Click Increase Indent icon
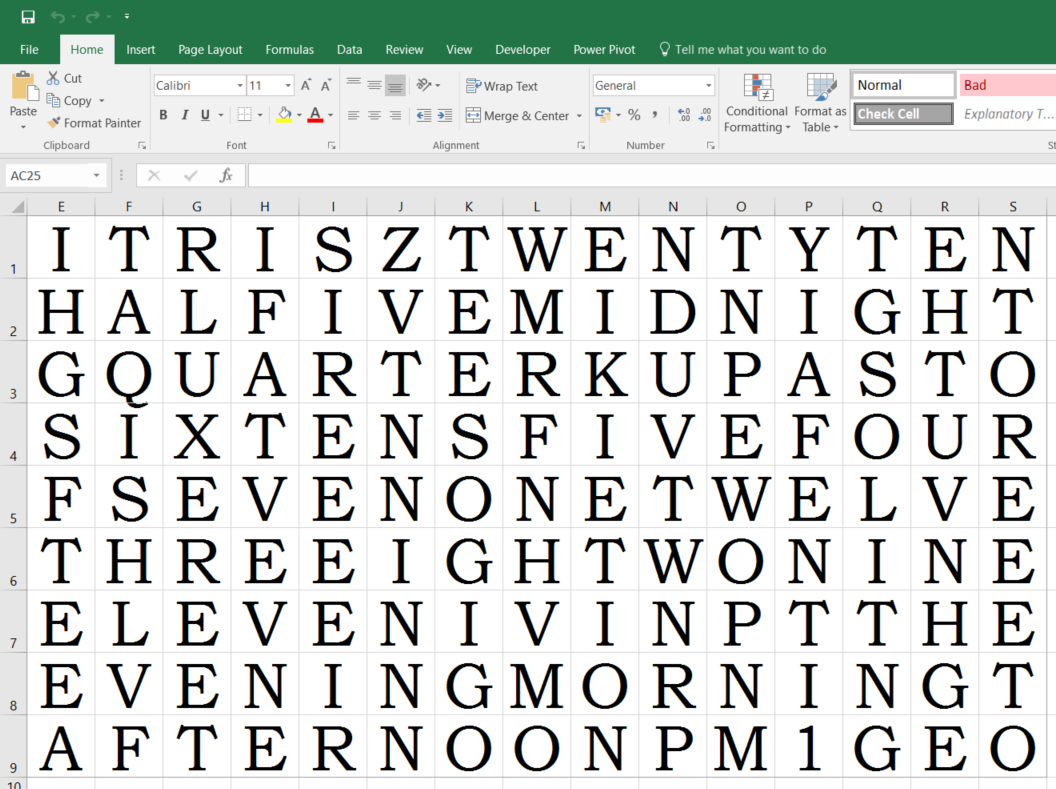The height and width of the screenshot is (789, 1056). pos(444,116)
